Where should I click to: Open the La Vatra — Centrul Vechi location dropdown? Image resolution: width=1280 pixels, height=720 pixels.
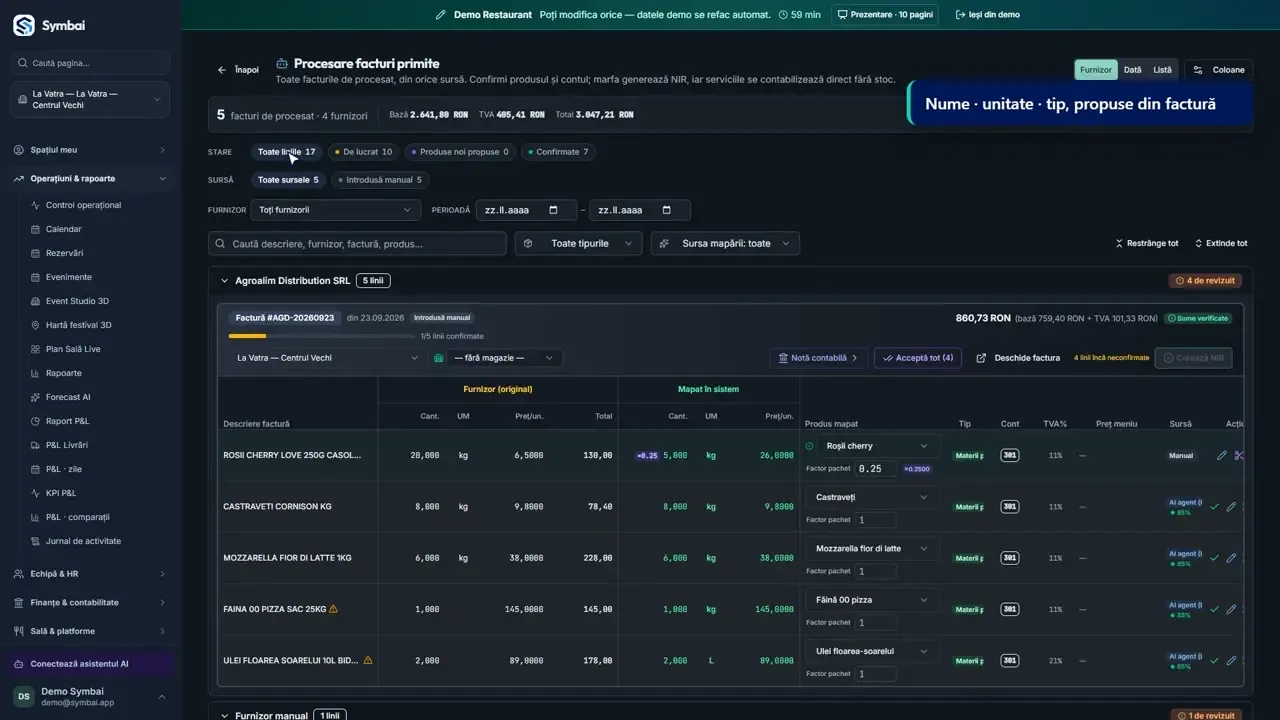(326, 358)
